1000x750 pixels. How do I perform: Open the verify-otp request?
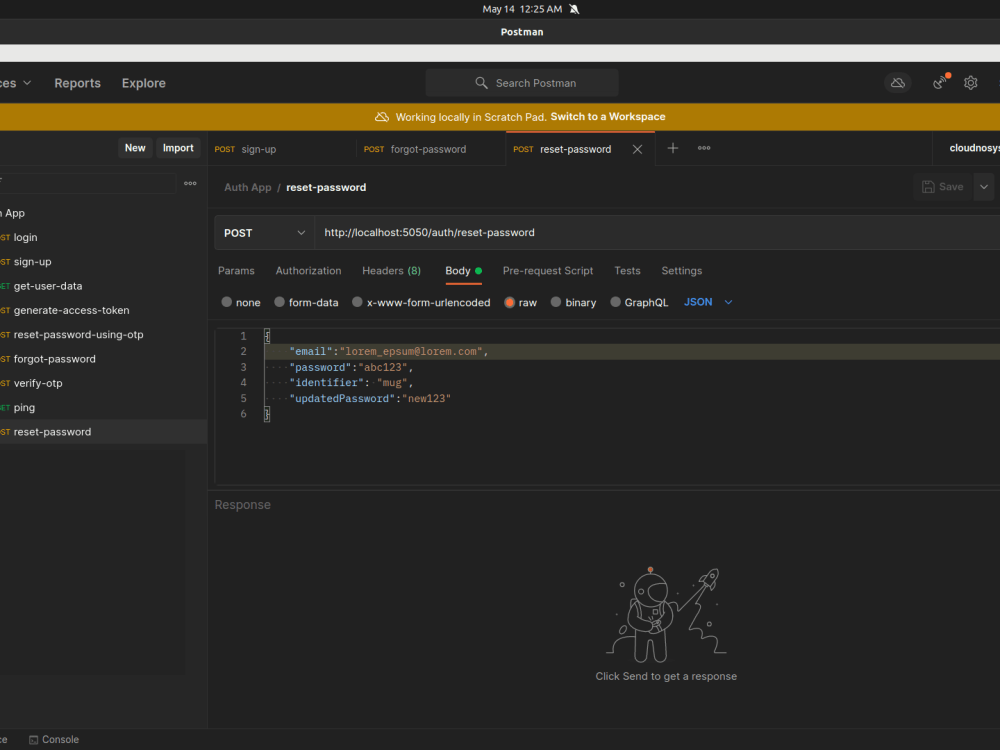[x=103, y=383]
